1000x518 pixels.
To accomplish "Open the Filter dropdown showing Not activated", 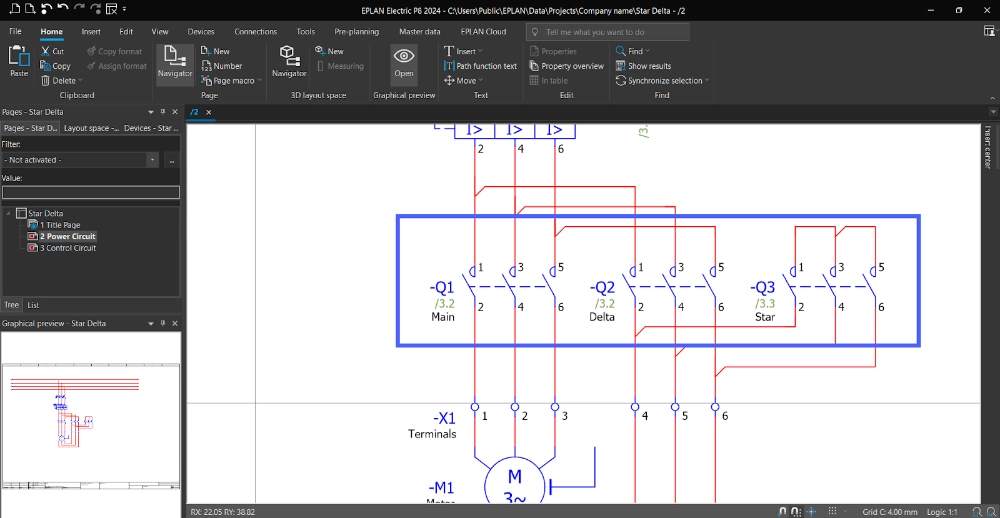I will [152, 160].
